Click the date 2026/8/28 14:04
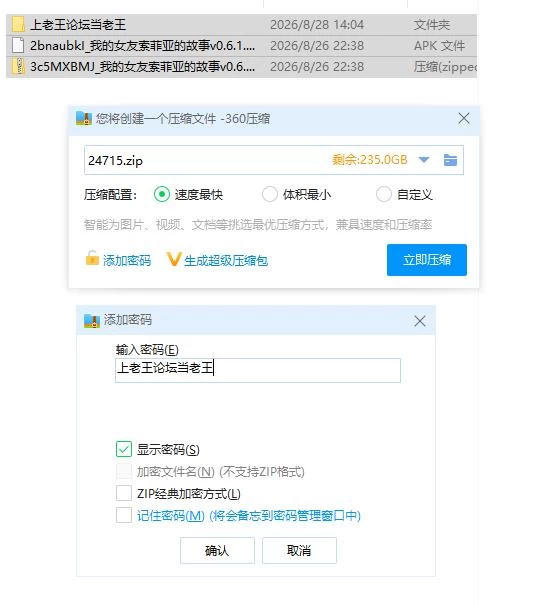This screenshot has width=551, height=604. (317, 25)
